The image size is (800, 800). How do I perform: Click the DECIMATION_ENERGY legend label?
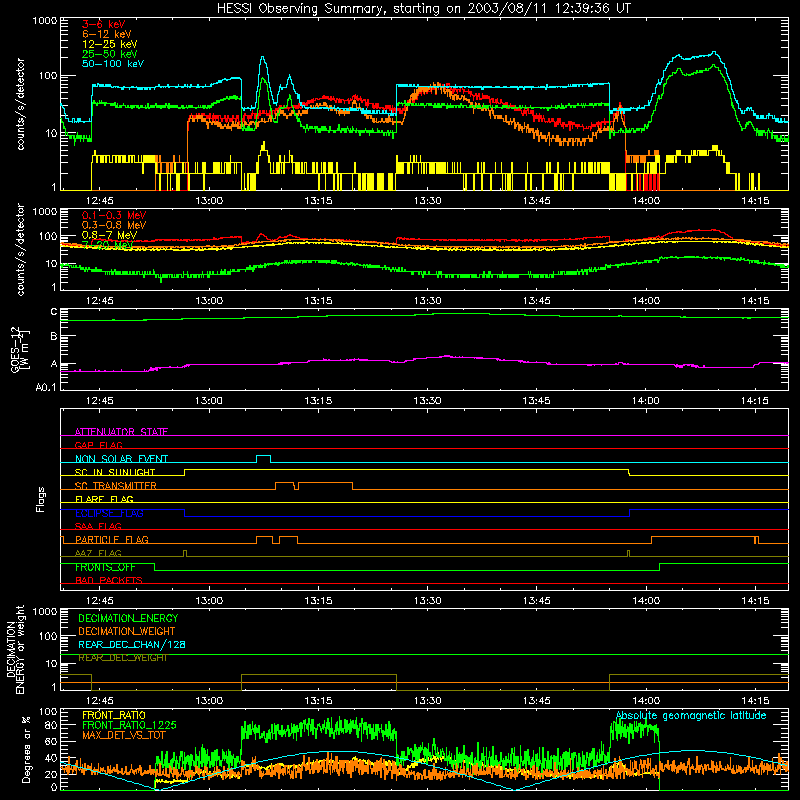[128, 618]
